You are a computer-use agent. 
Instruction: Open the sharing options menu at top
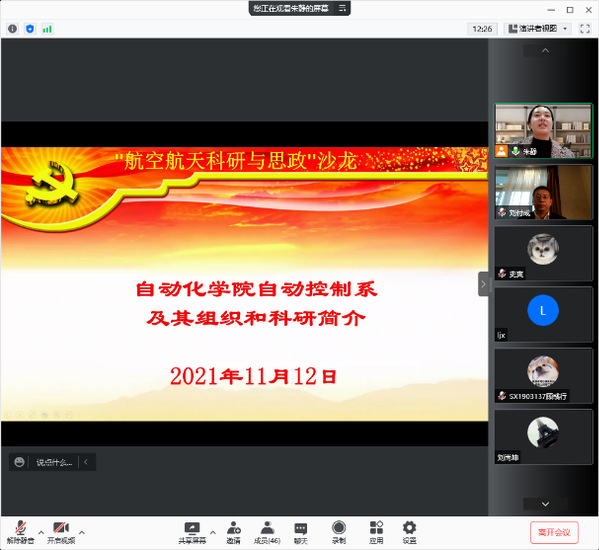coord(342,8)
